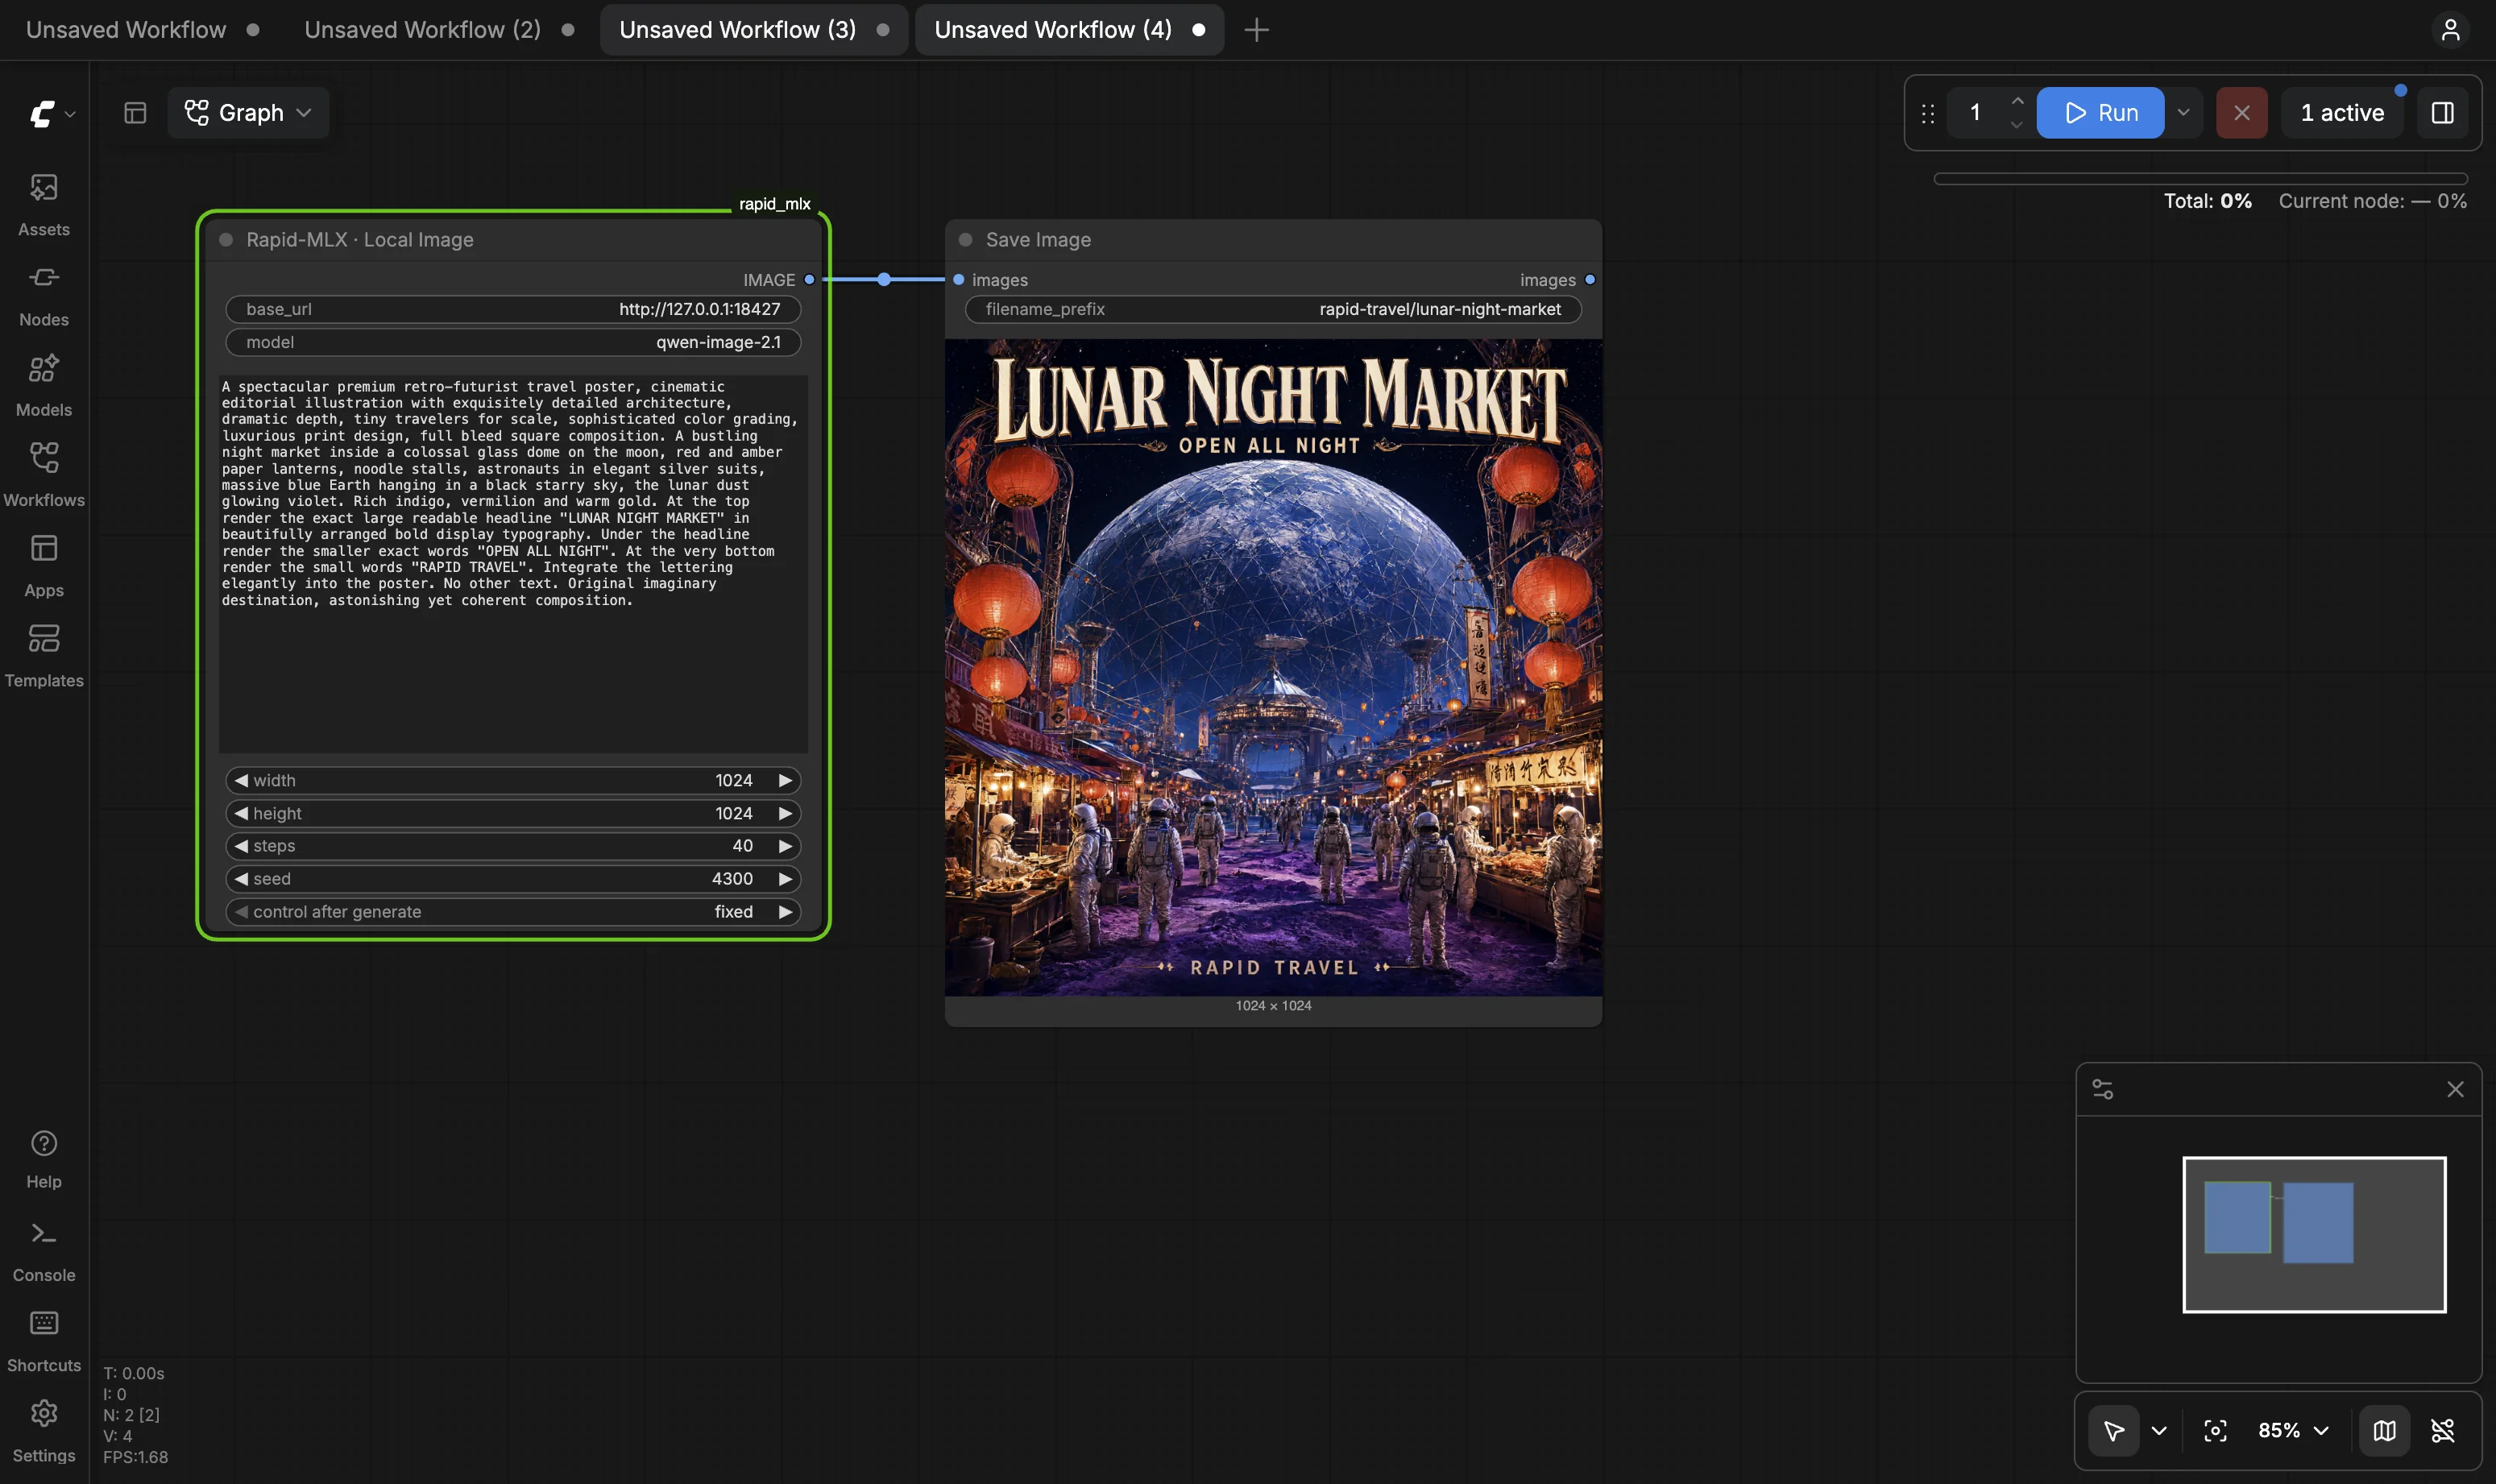2496x1484 pixels.
Task: Toggle link visibility button
Action: pyautogui.click(x=2442, y=1430)
